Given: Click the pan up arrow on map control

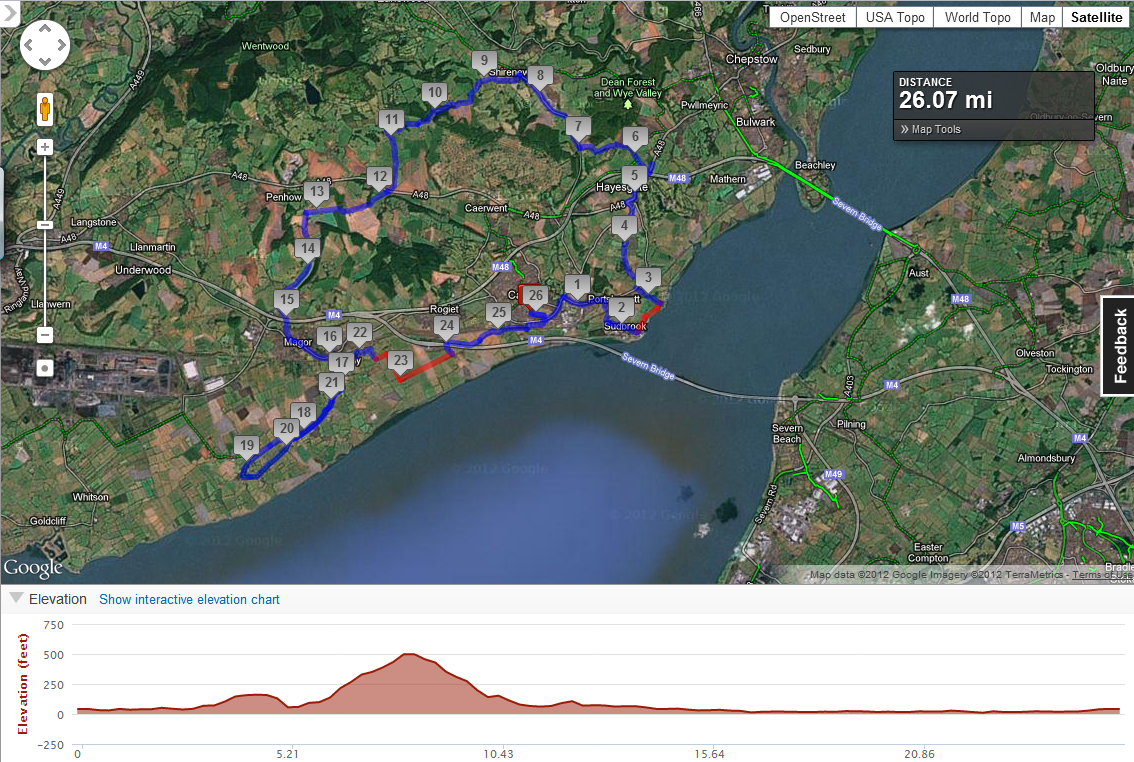Looking at the screenshot, I should pos(45,29).
